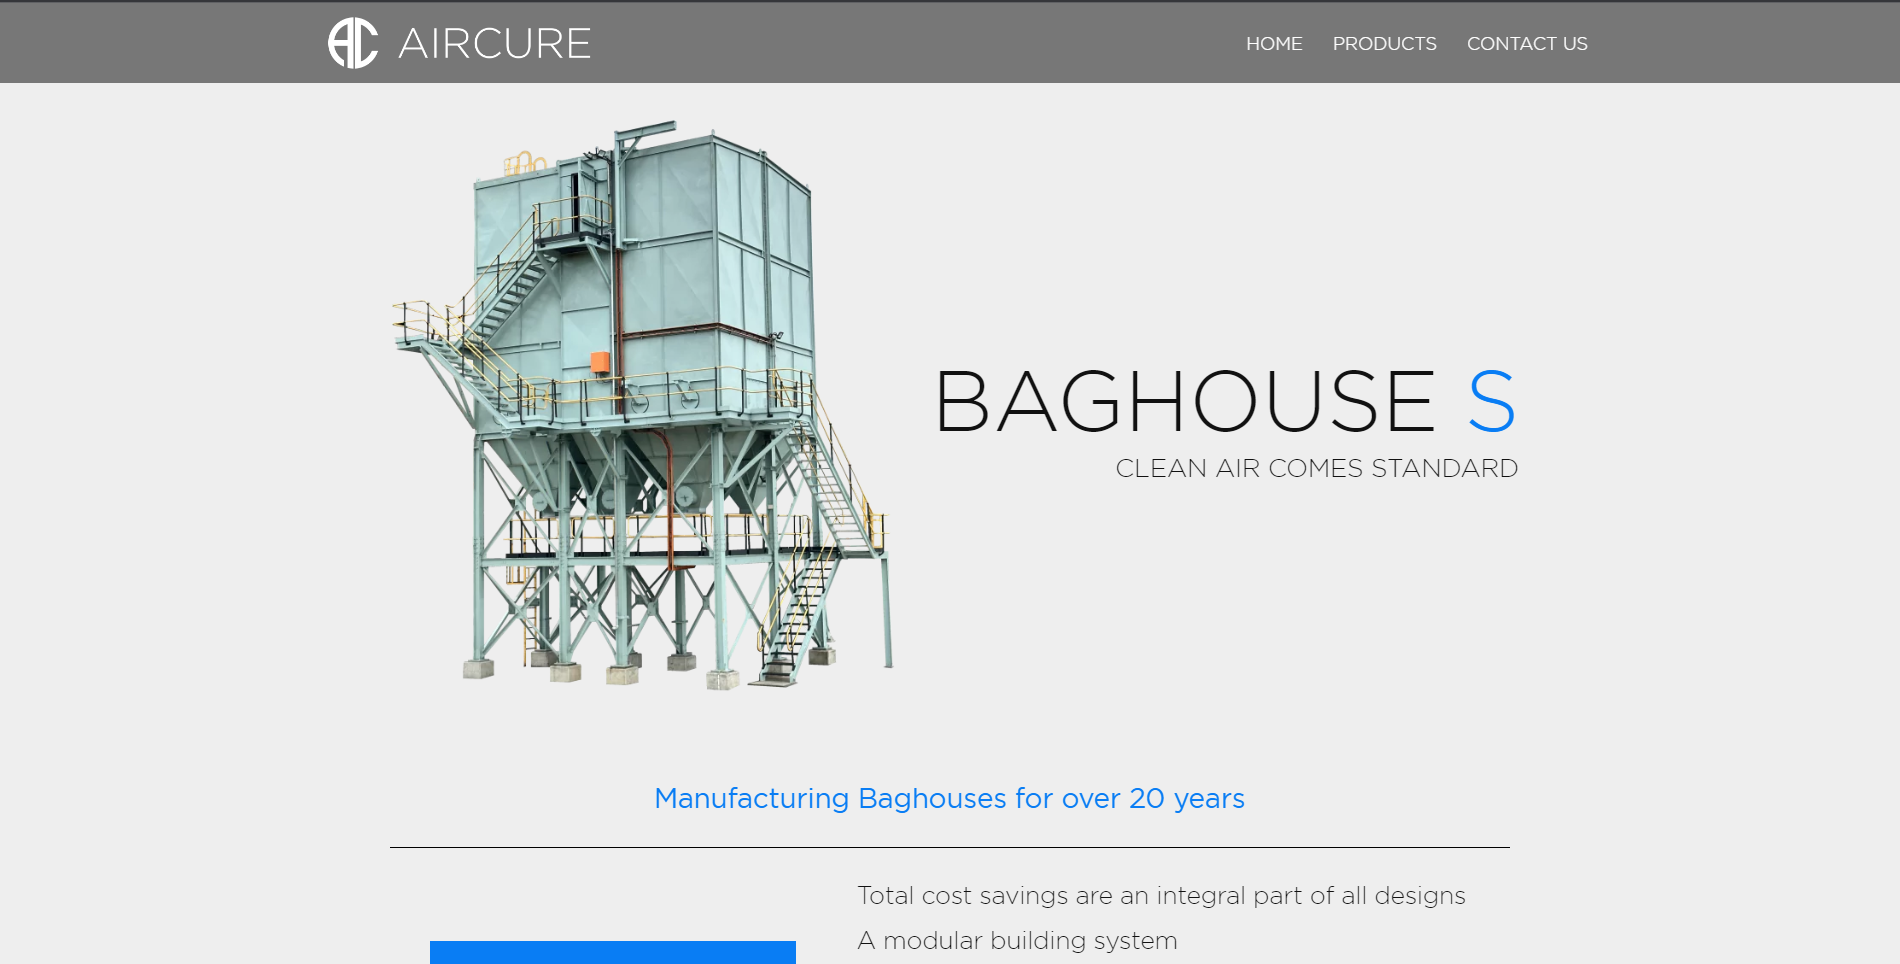Screen dimensions: 1900x964
Task: Click the solid blue rectangle block
Action: (612, 952)
